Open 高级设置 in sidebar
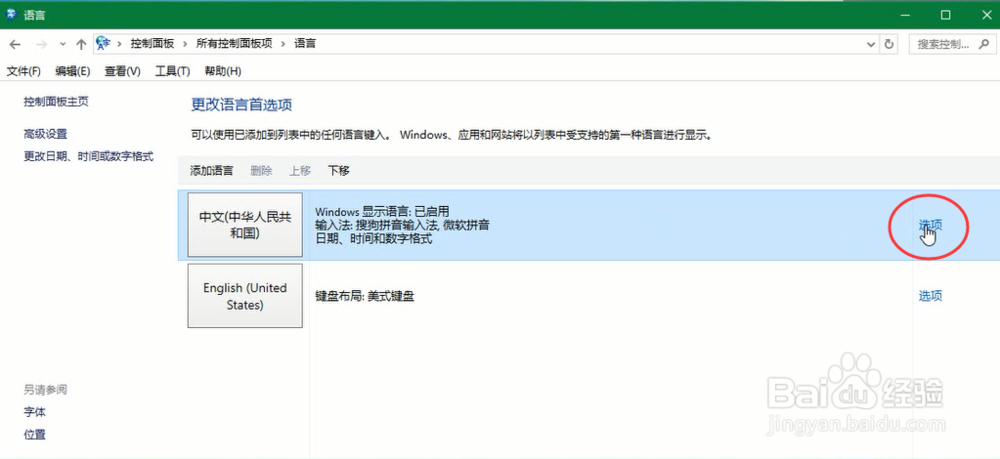This screenshot has height=459, width=1000. tap(45, 134)
